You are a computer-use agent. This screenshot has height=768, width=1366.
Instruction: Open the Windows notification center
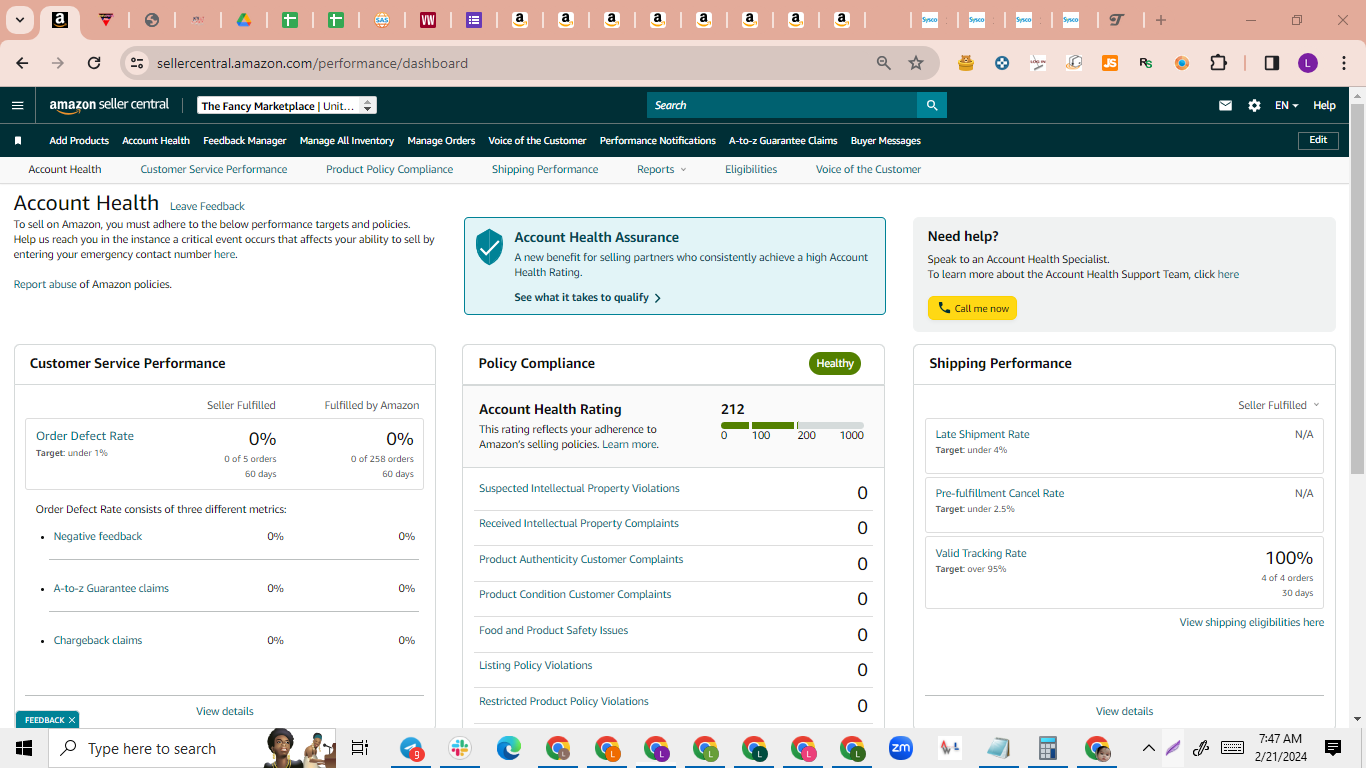pos(1333,748)
